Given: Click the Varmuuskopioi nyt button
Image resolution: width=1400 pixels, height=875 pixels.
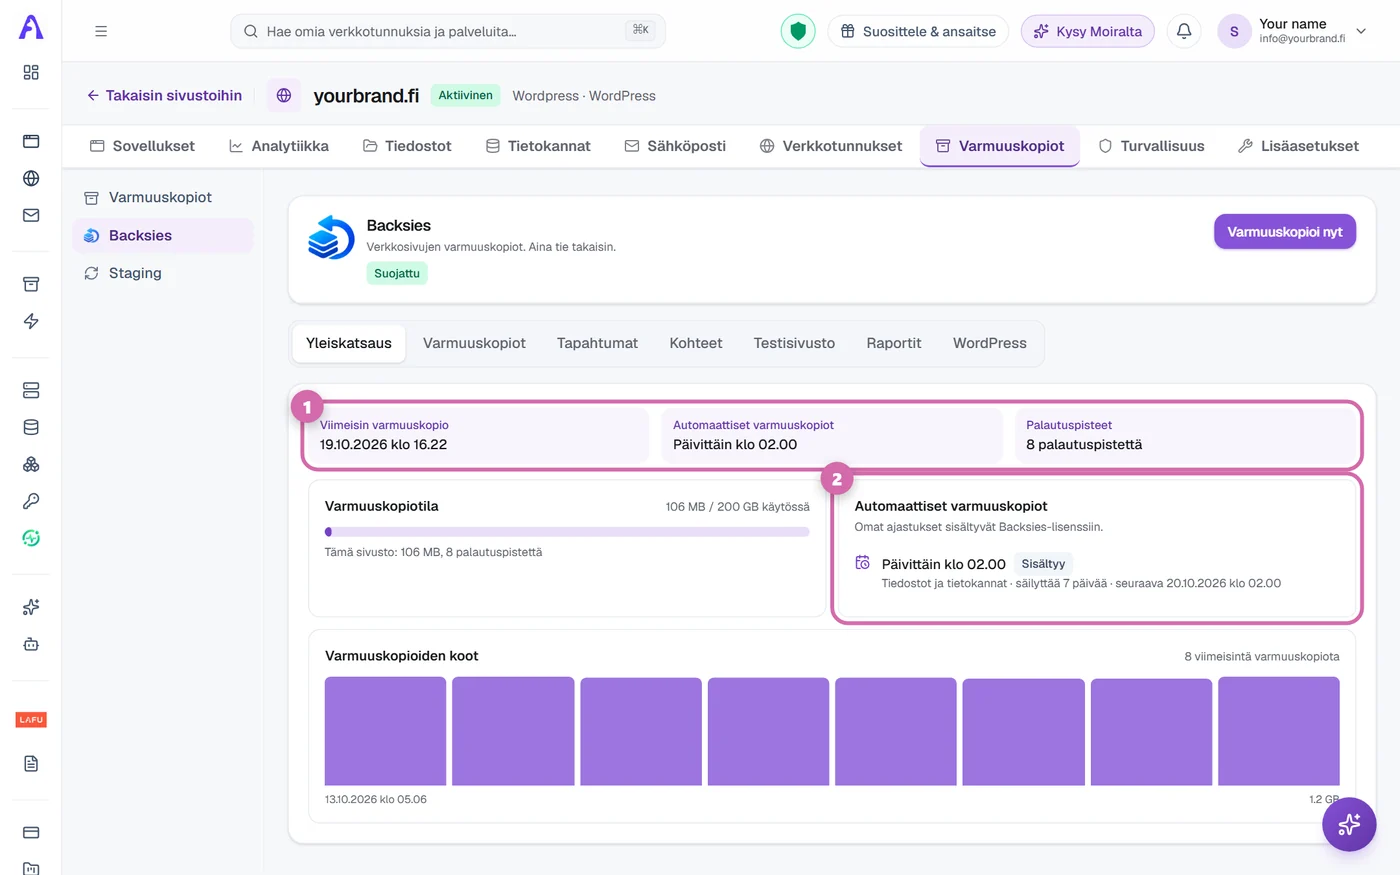Looking at the screenshot, I should (x=1285, y=232).
